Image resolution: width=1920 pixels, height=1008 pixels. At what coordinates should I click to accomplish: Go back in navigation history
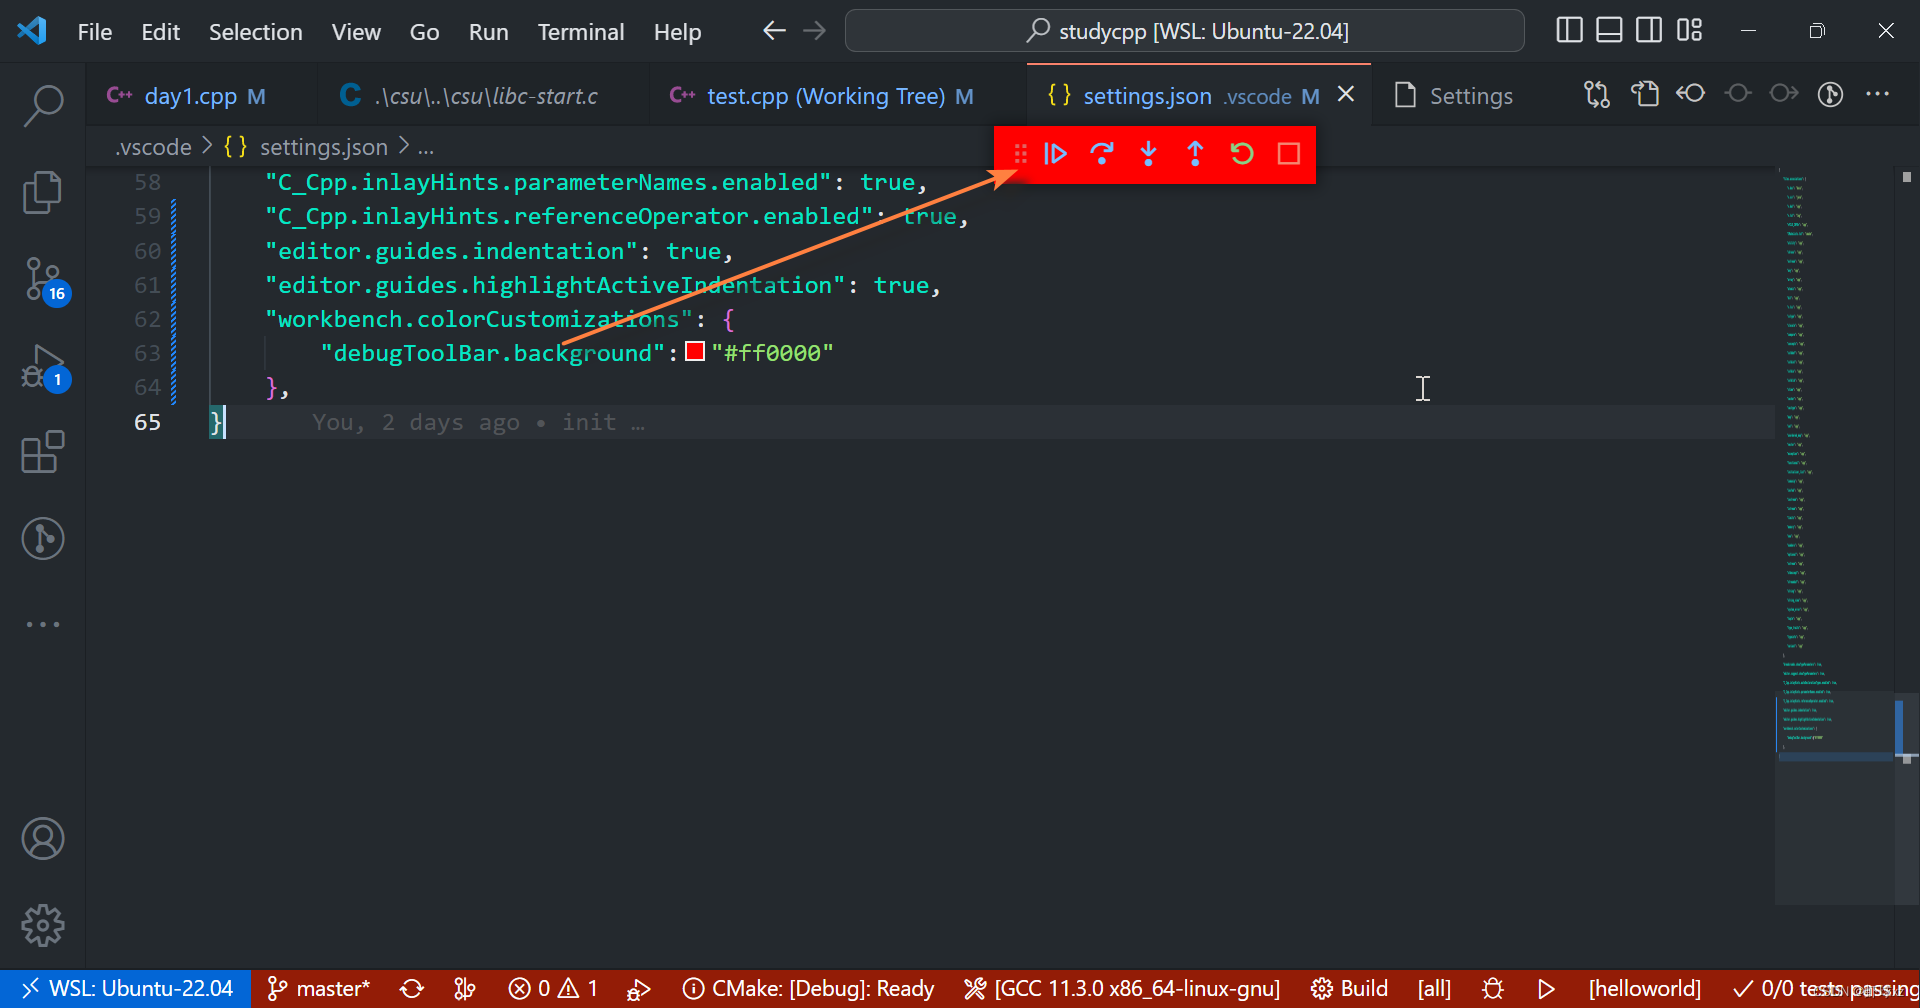pos(774,31)
